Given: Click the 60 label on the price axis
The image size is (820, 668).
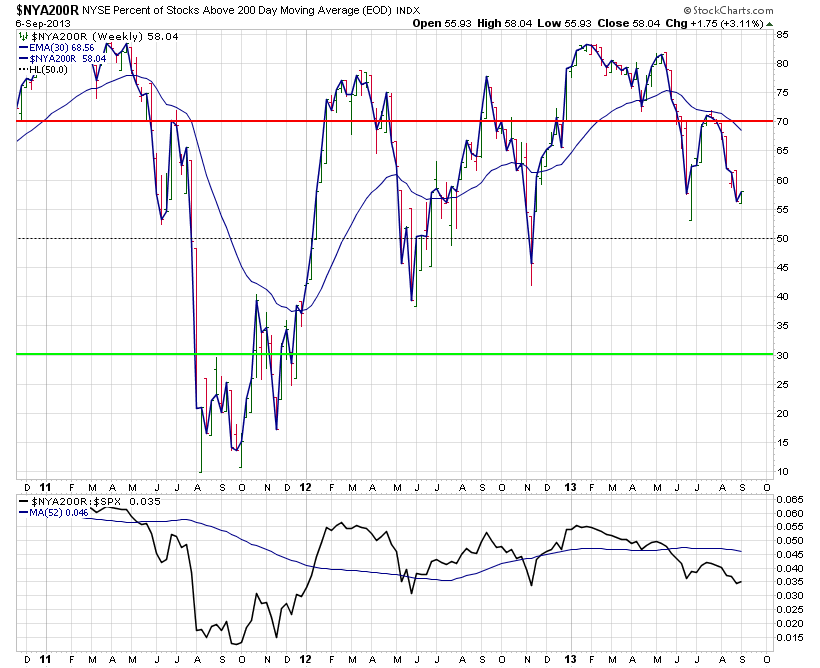Looking at the screenshot, I should pos(782,180).
